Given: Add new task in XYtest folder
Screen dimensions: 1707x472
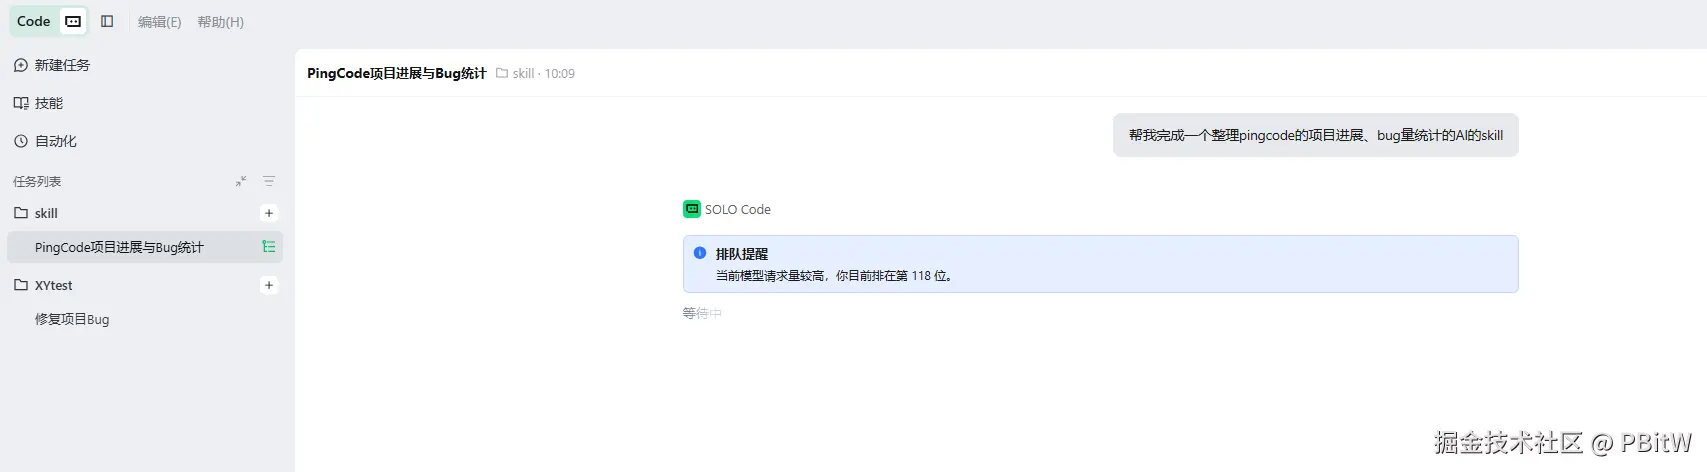Looking at the screenshot, I should [x=269, y=285].
